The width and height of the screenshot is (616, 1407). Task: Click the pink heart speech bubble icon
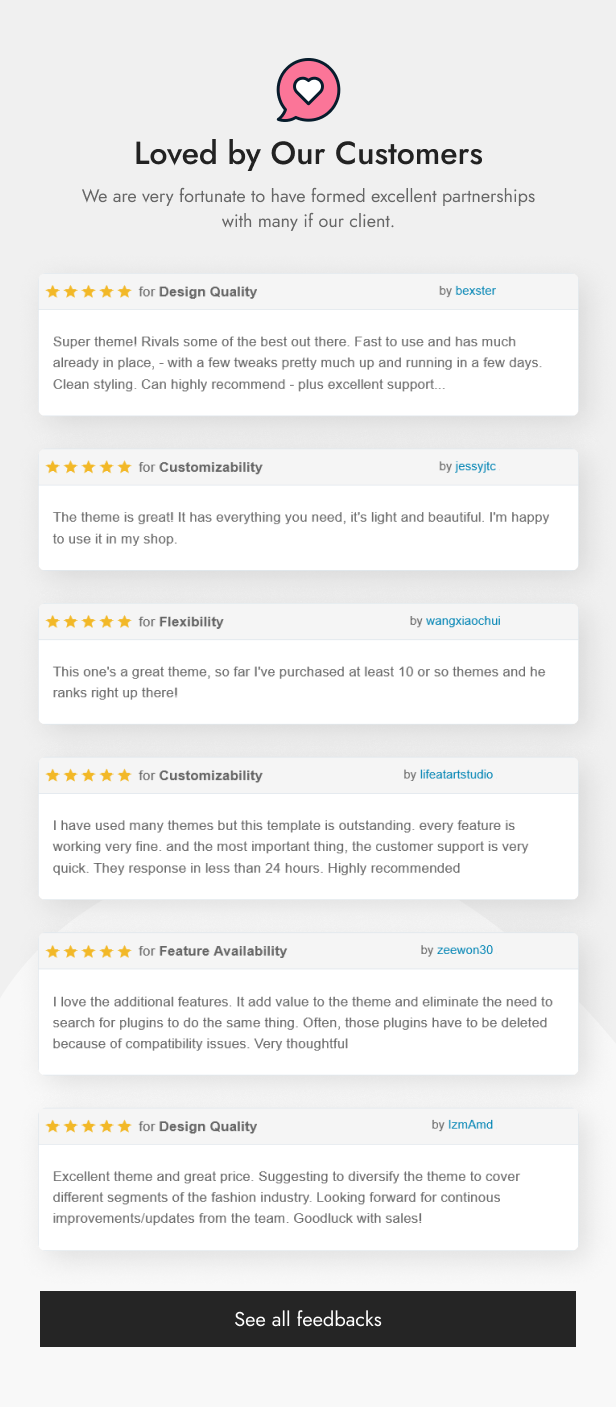click(x=307, y=90)
